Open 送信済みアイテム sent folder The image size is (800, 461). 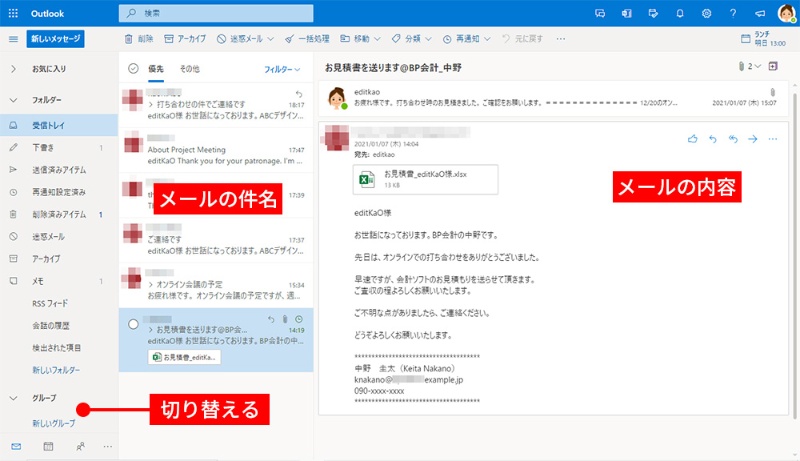pyautogui.click(x=59, y=170)
